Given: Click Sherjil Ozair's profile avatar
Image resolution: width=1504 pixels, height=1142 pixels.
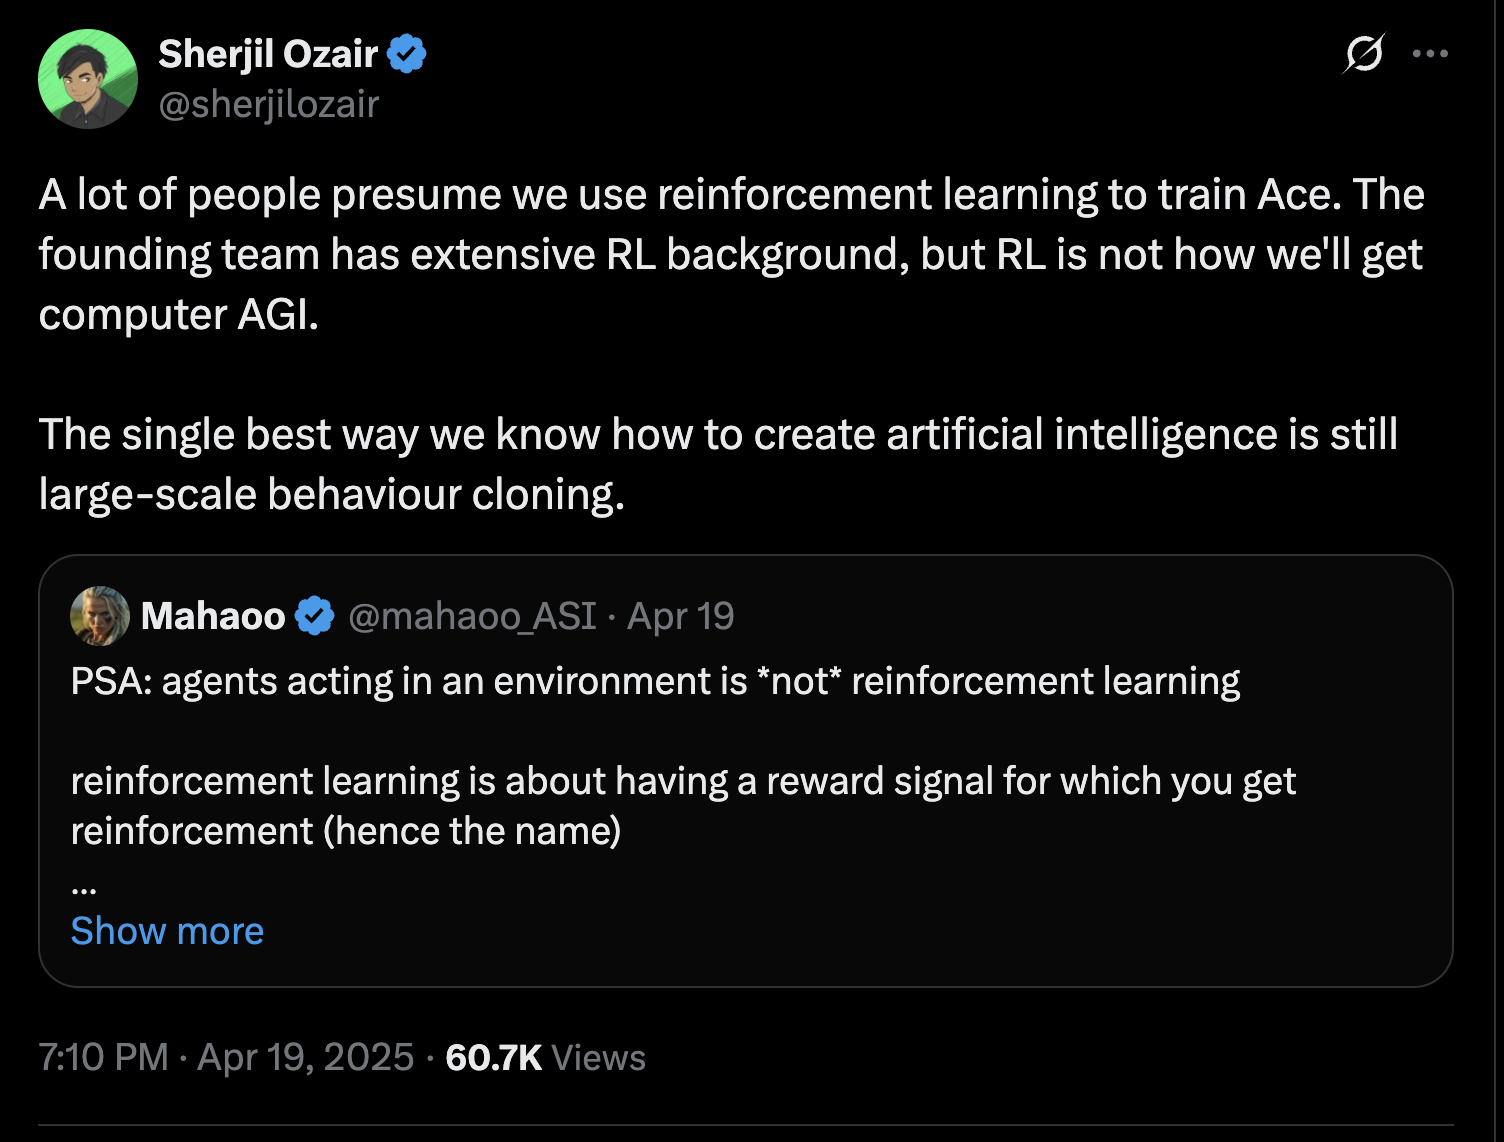Looking at the screenshot, I should pos(88,79).
